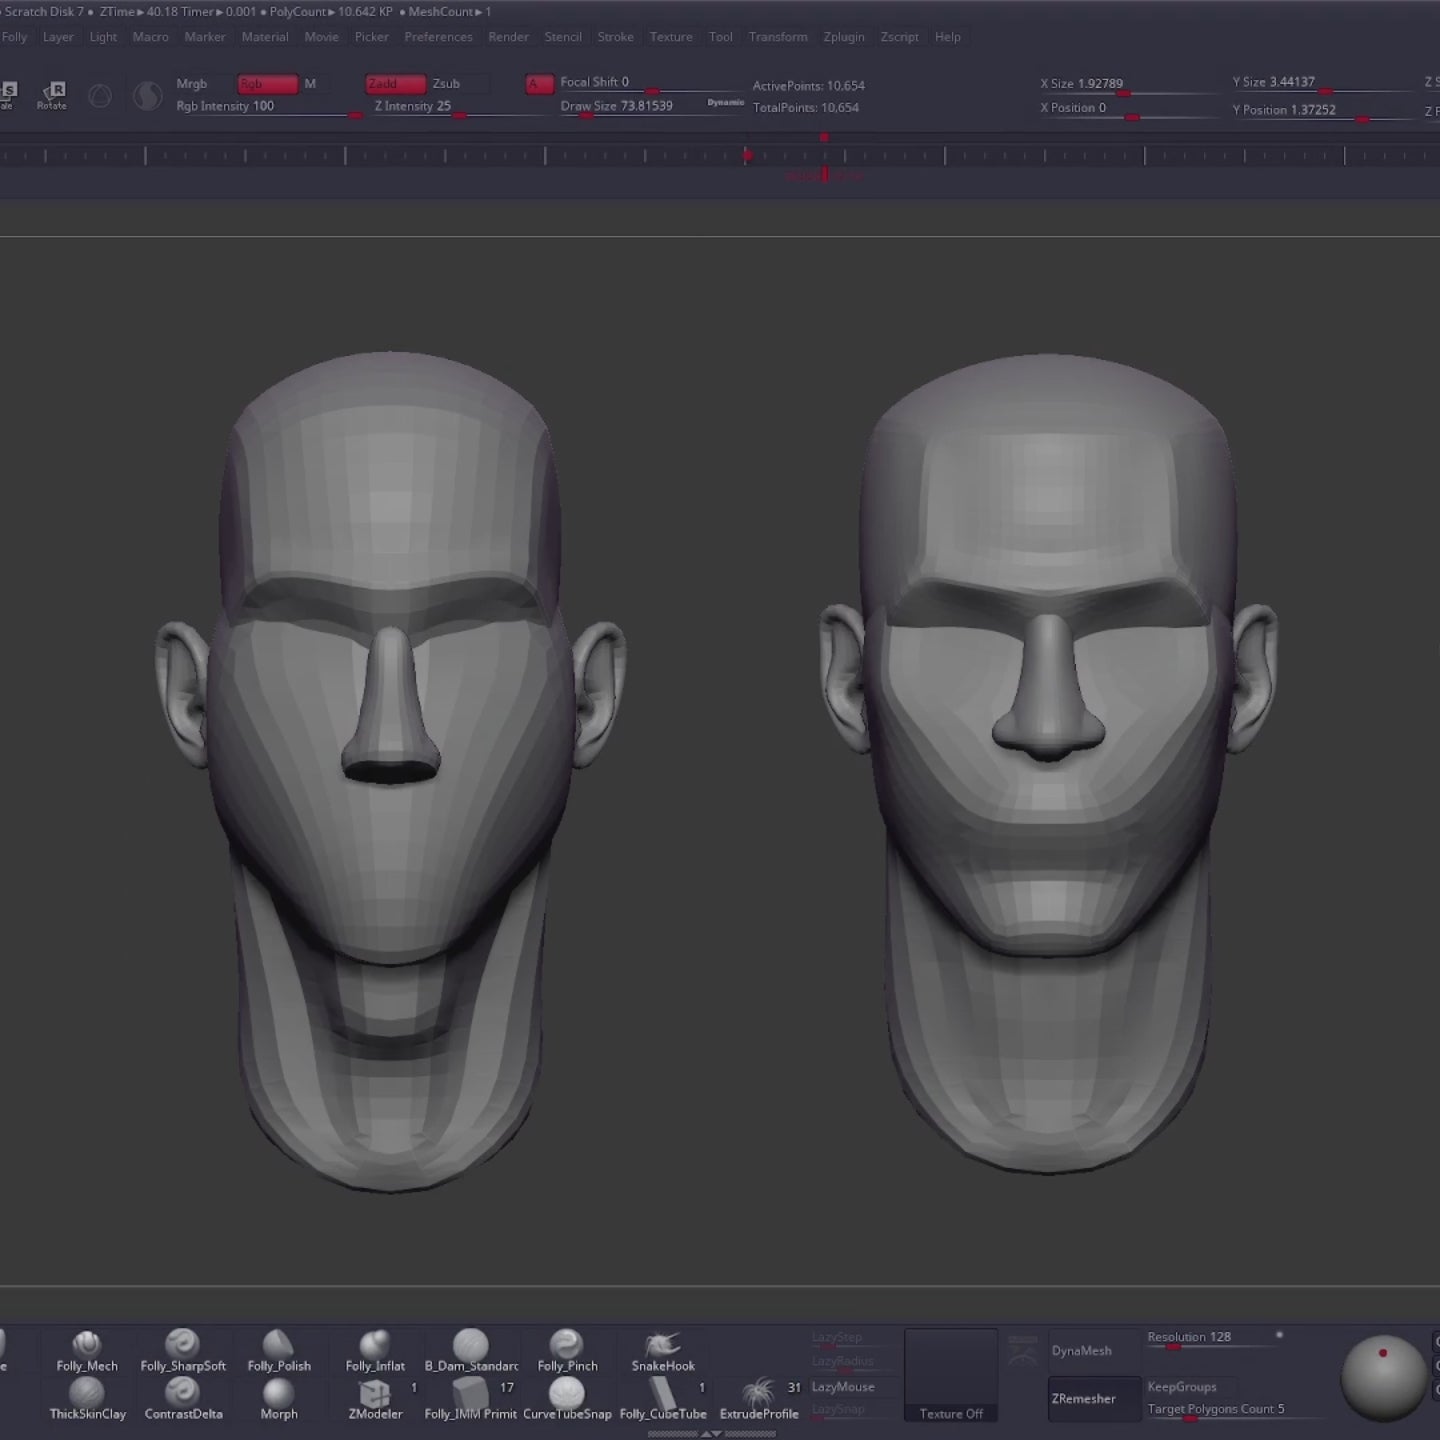This screenshot has width=1440, height=1440.
Task: Select the Folly_SharpSoft brush
Action: coord(183,1351)
